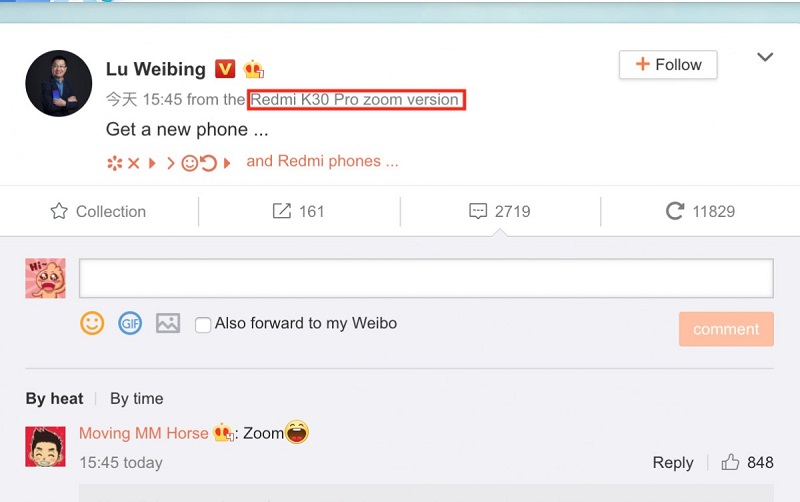Click the share icon showing 161
The width and height of the screenshot is (800, 502).
(282, 211)
